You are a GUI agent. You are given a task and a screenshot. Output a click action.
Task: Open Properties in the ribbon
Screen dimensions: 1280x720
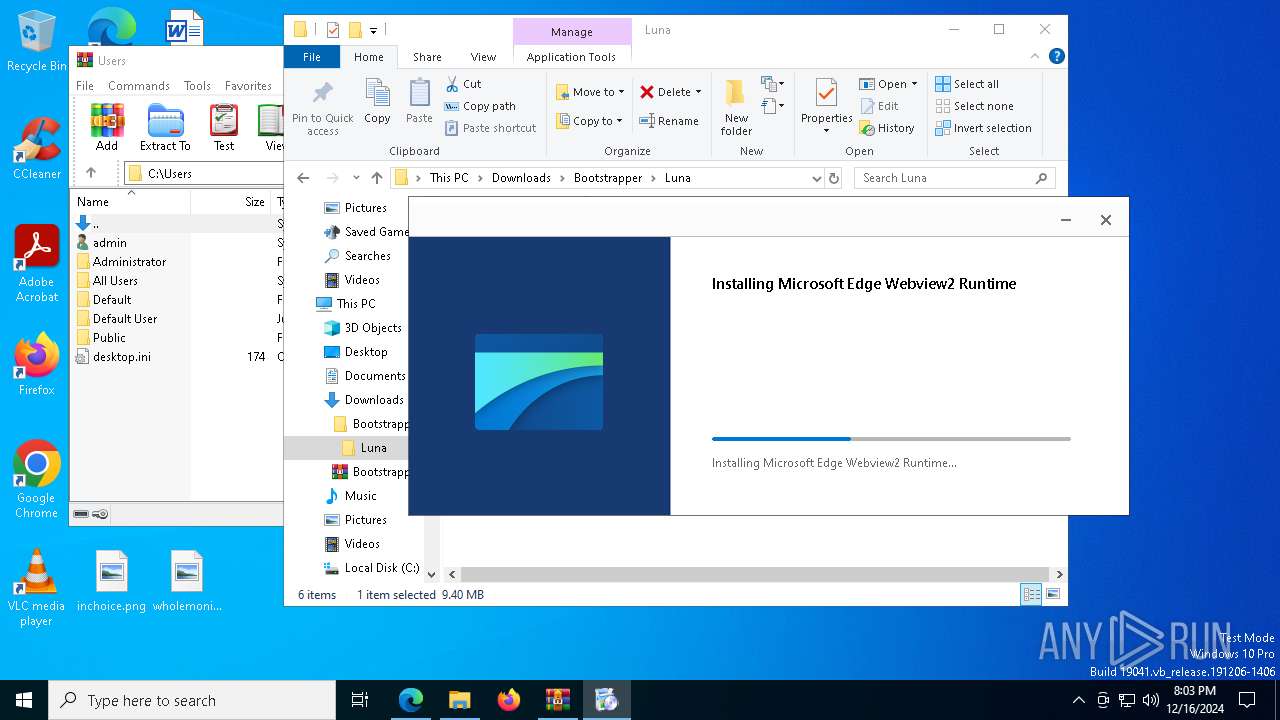click(x=826, y=106)
